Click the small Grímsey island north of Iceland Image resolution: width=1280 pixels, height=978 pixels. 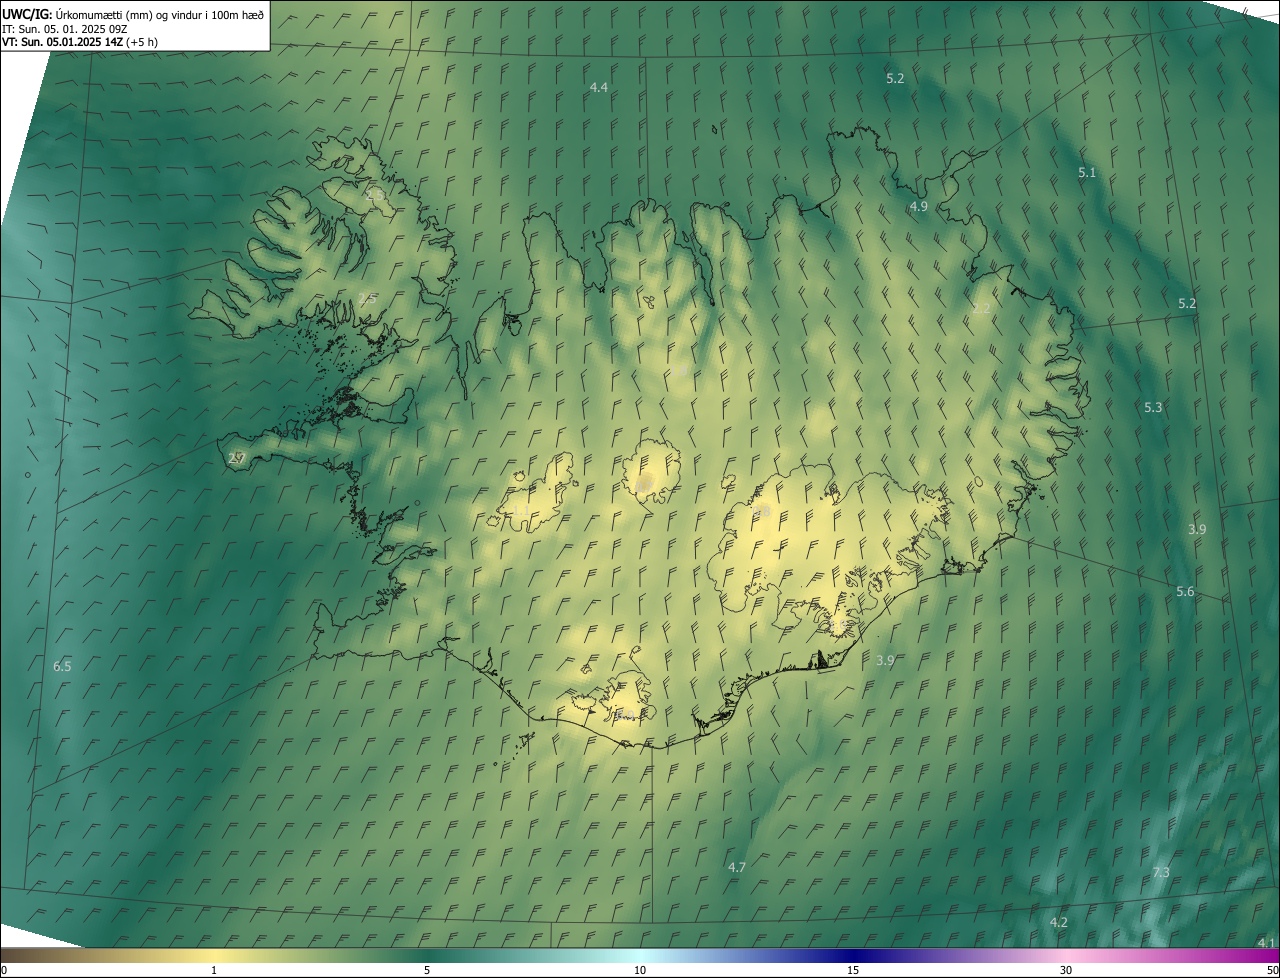716,128
